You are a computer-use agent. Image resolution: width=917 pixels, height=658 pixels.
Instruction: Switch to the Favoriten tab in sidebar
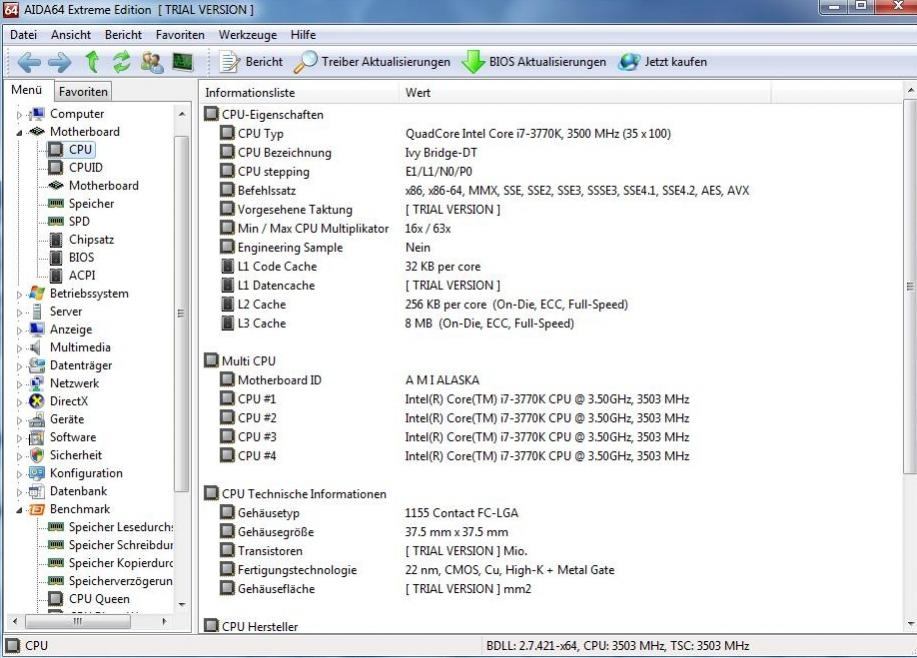click(83, 91)
